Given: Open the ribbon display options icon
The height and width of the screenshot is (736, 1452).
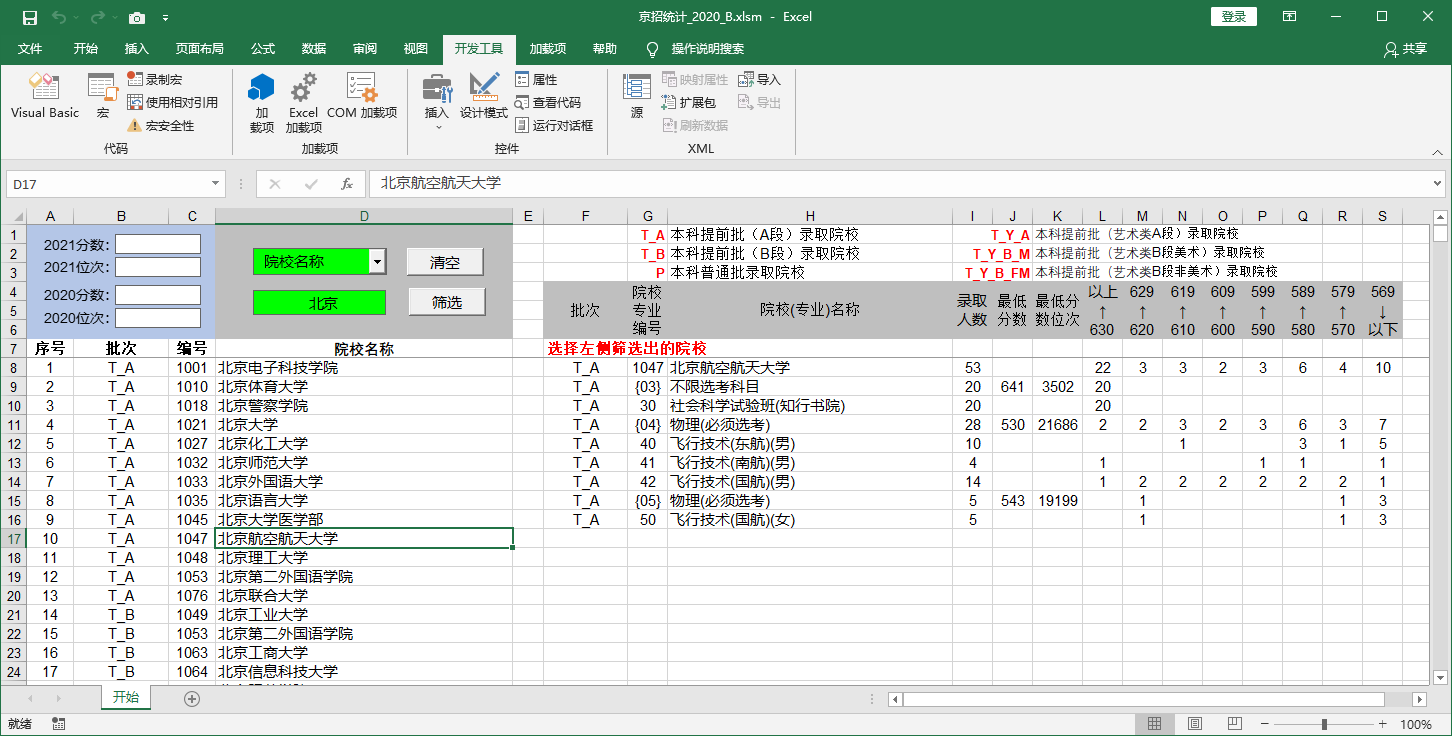Looking at the screenshot, I should click(1290, 17).
